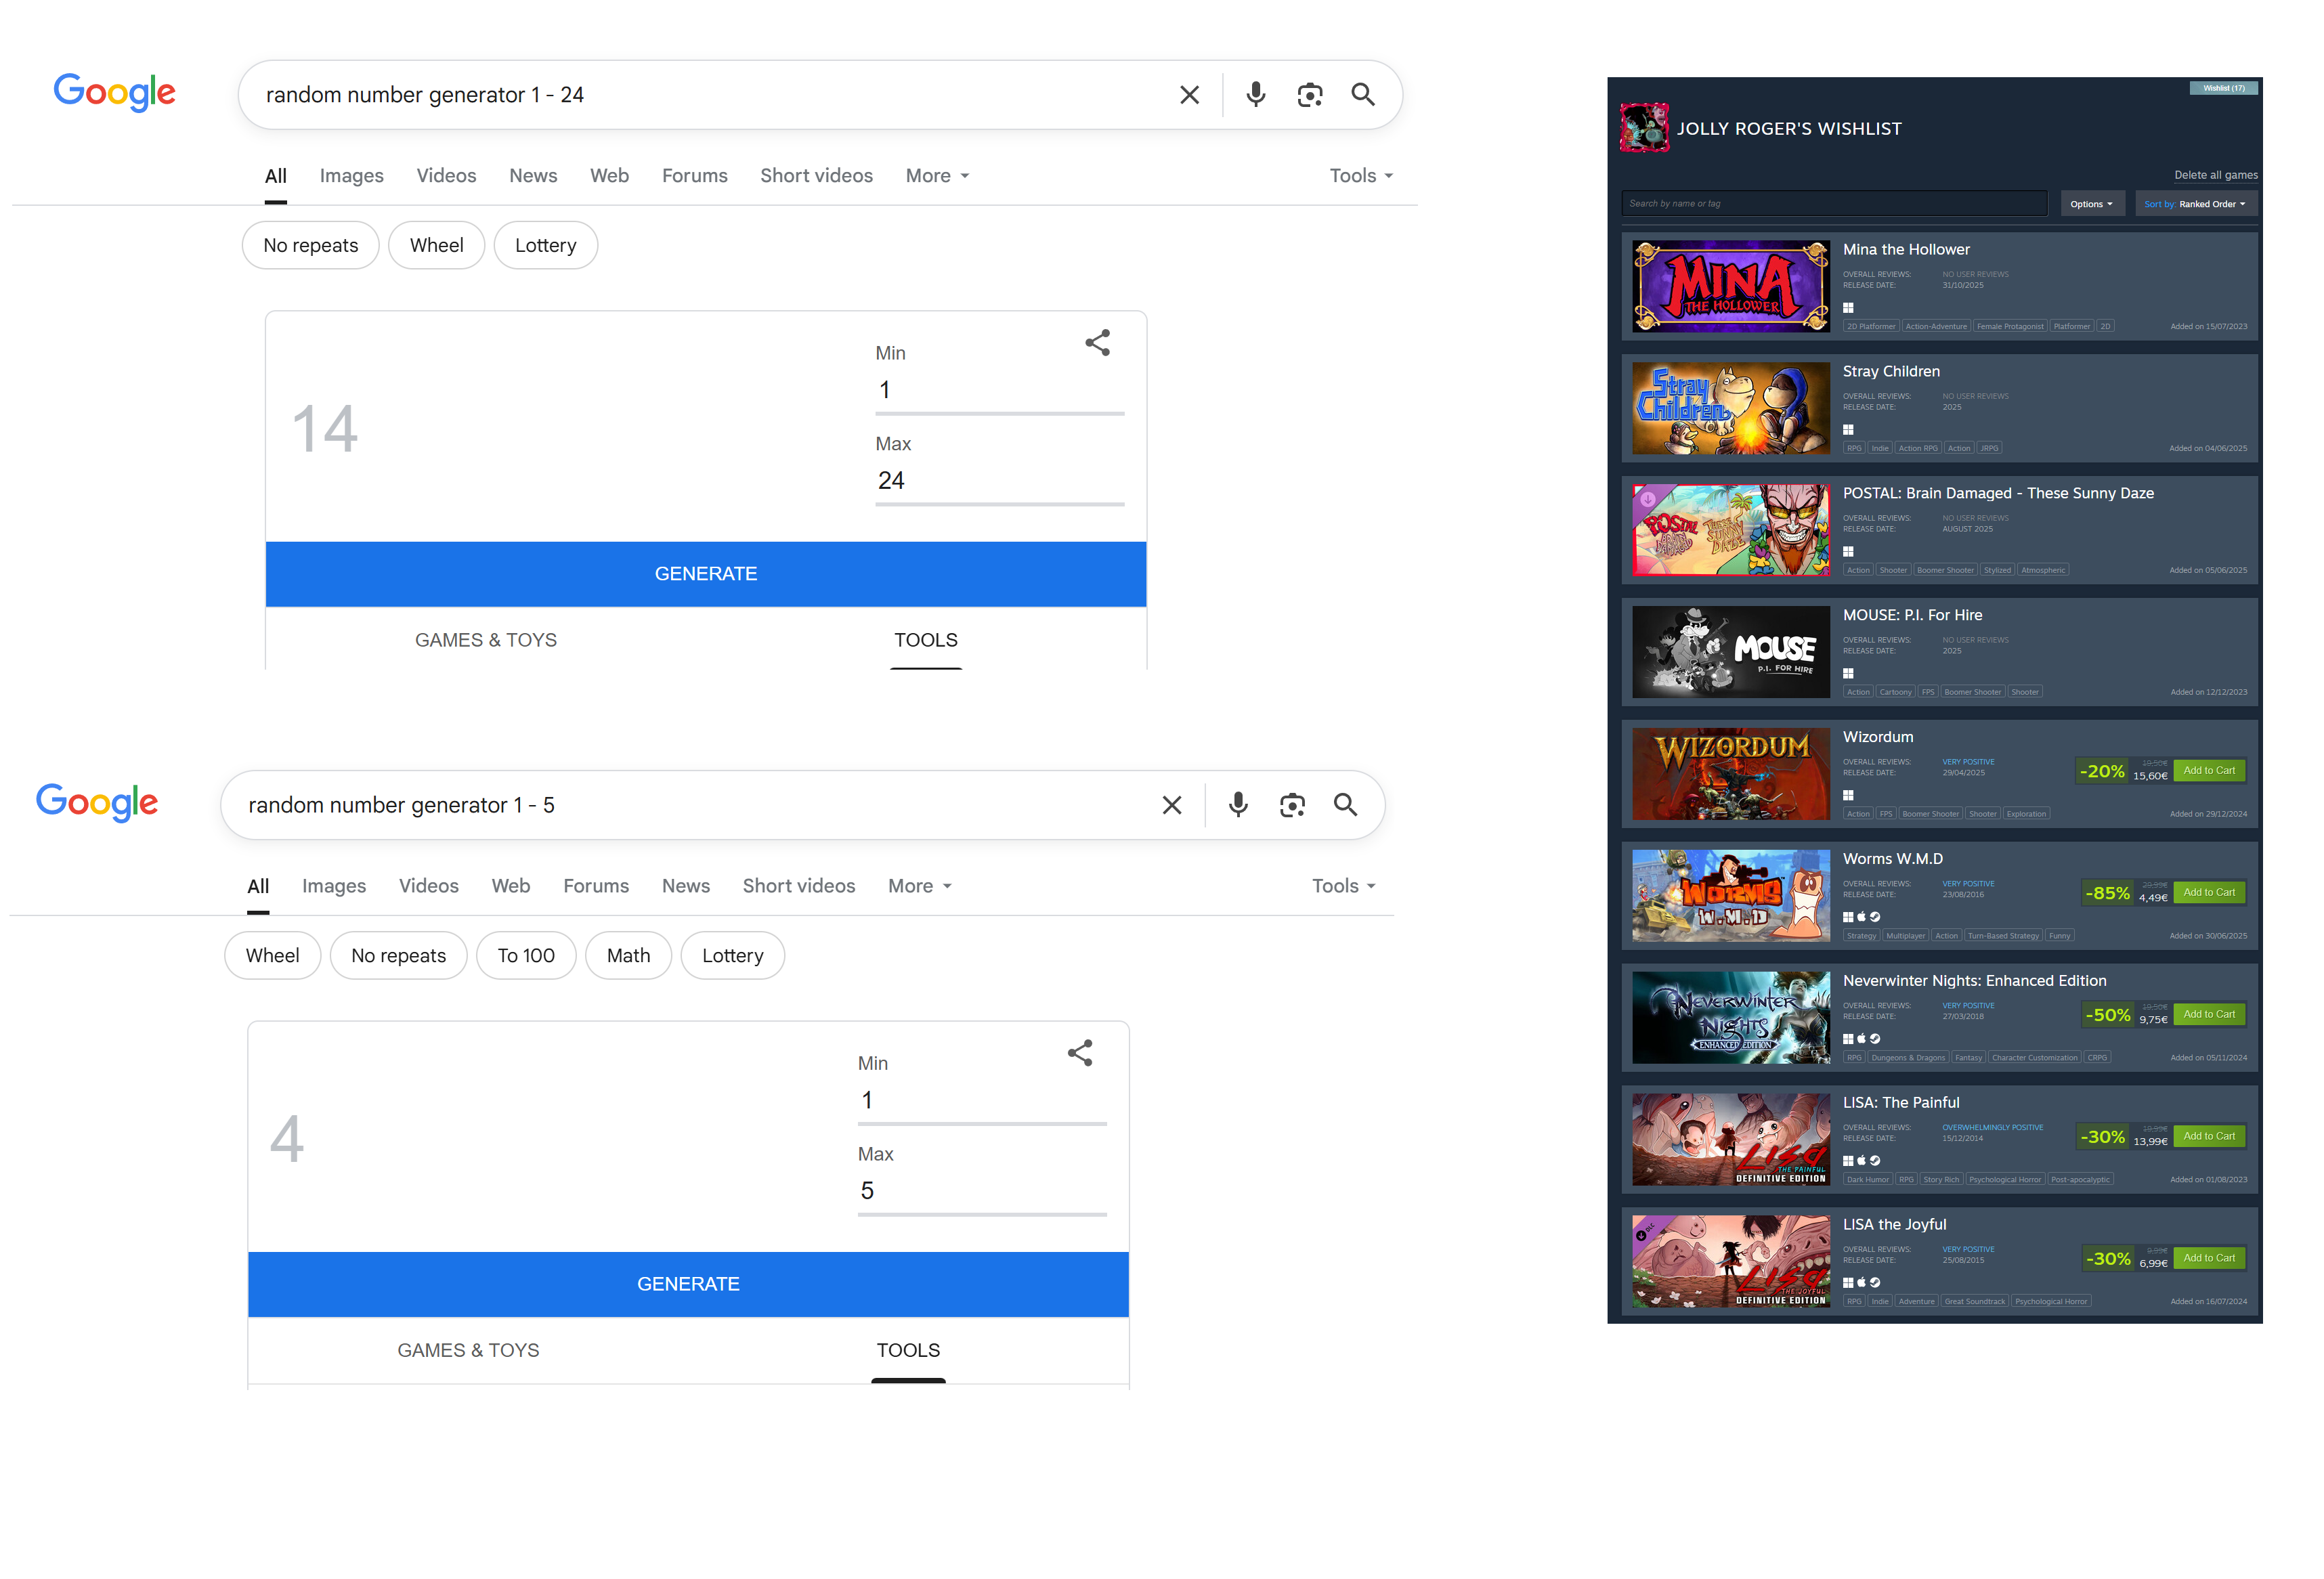The height and width of the screenshot is (1579, 2324).
Task: Open Stray Children game thumbnail
Action: [1731, 409]
